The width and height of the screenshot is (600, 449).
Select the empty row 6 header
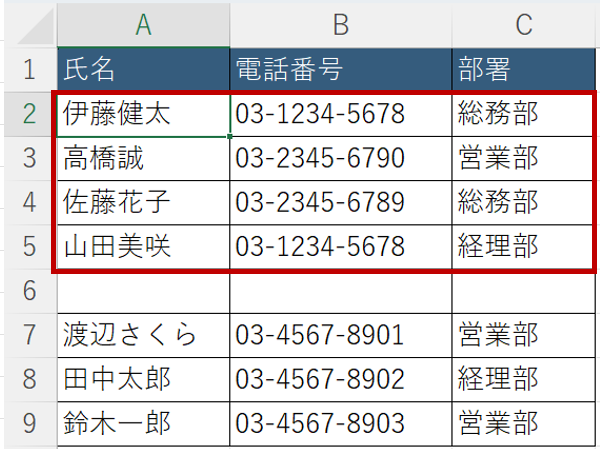(x=28, y=291)
